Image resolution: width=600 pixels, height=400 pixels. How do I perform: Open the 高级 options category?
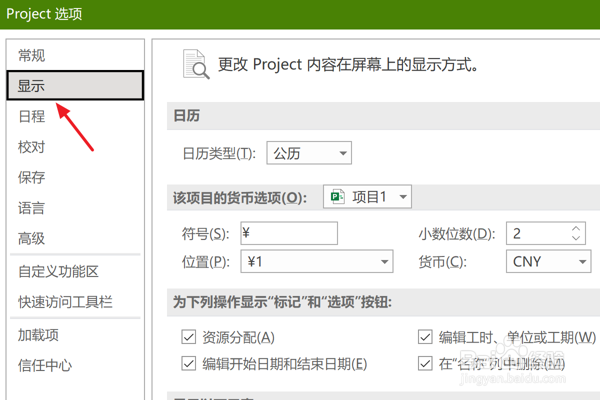coord(75,238)
